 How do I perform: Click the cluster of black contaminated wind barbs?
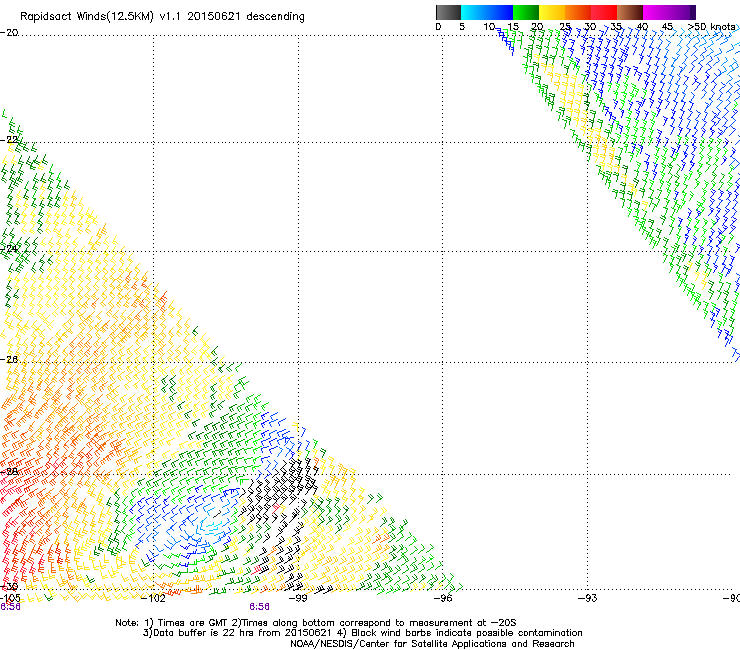(x=282, y=493)
